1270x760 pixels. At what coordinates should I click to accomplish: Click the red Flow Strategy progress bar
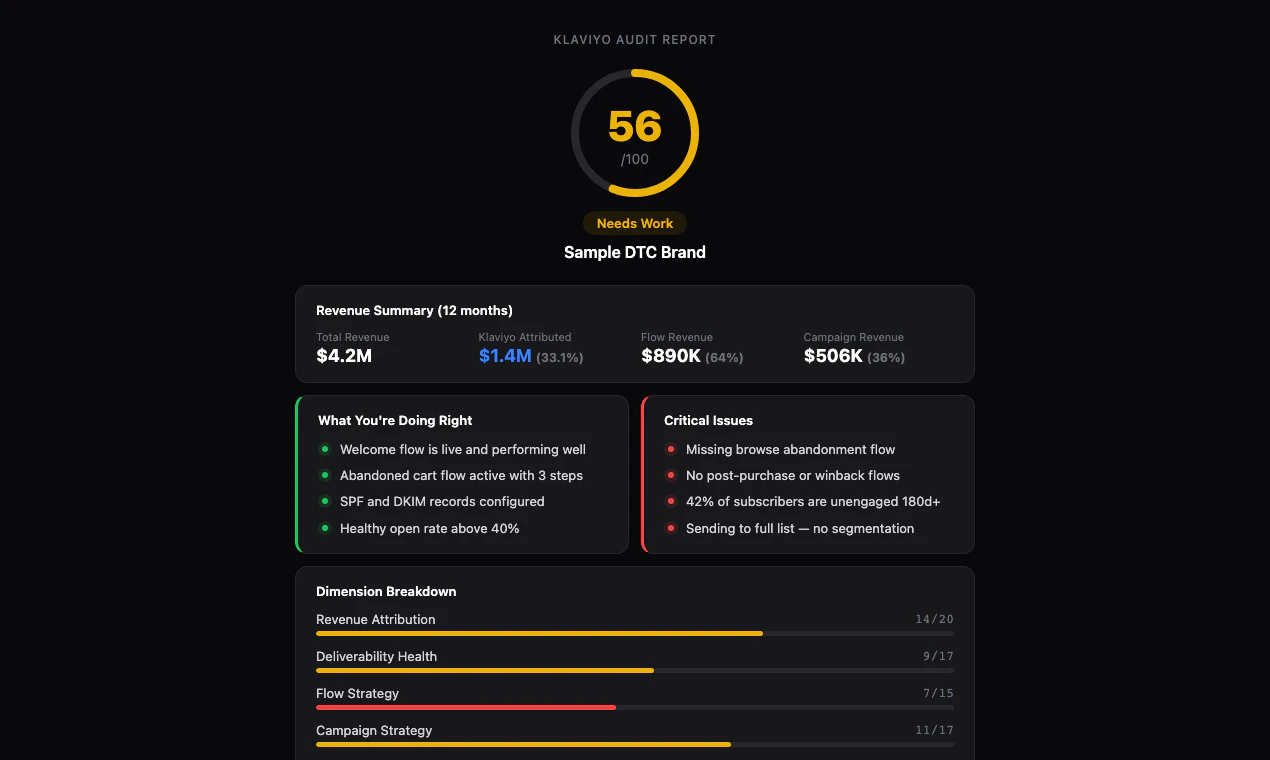[x=634, y=707]
